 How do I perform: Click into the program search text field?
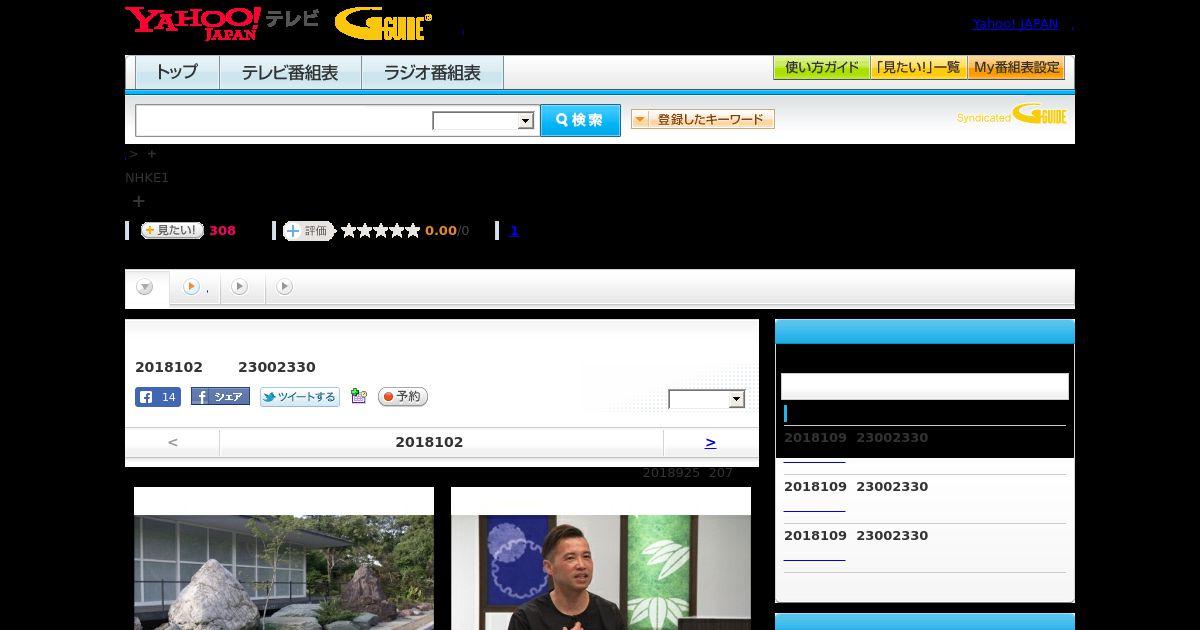click(x=283, y=120)
